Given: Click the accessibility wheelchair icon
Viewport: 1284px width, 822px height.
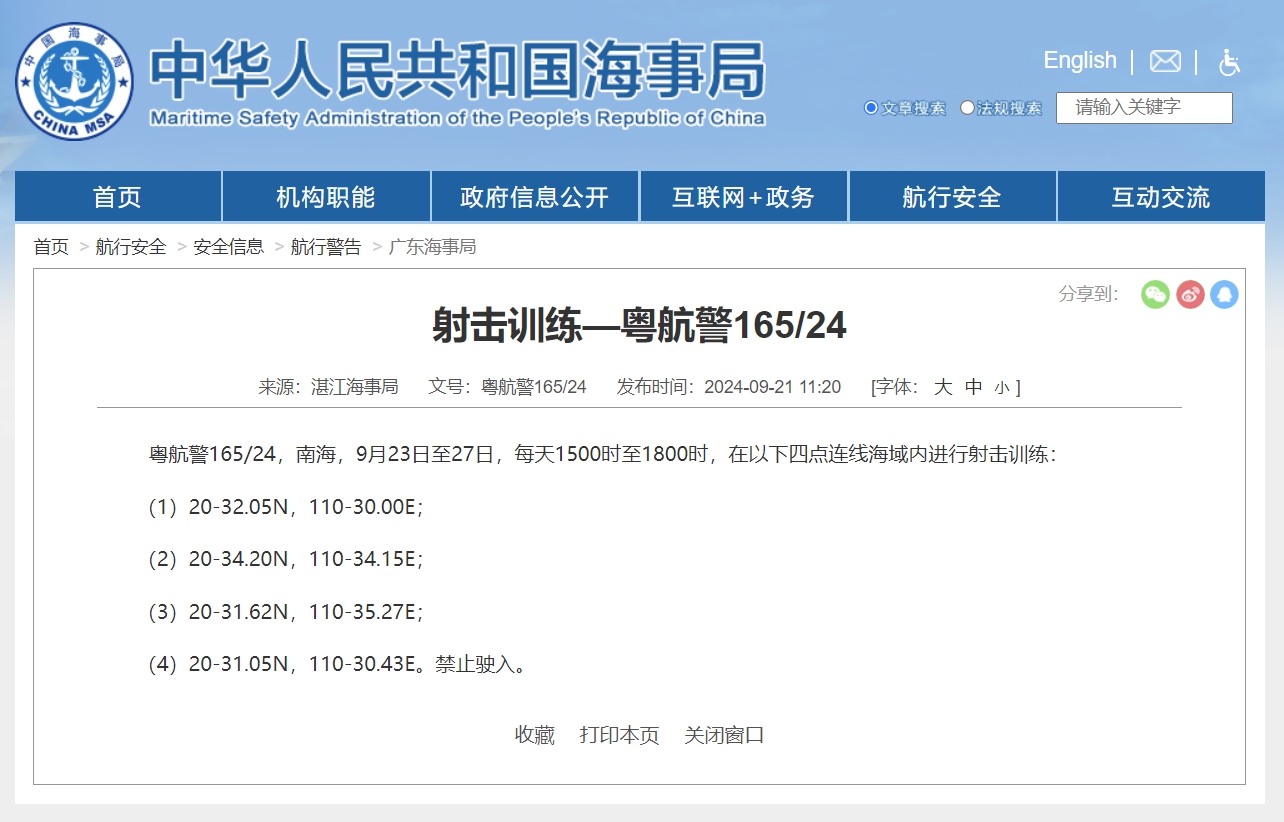Looking at the screenshot, I should point(1229,62).
